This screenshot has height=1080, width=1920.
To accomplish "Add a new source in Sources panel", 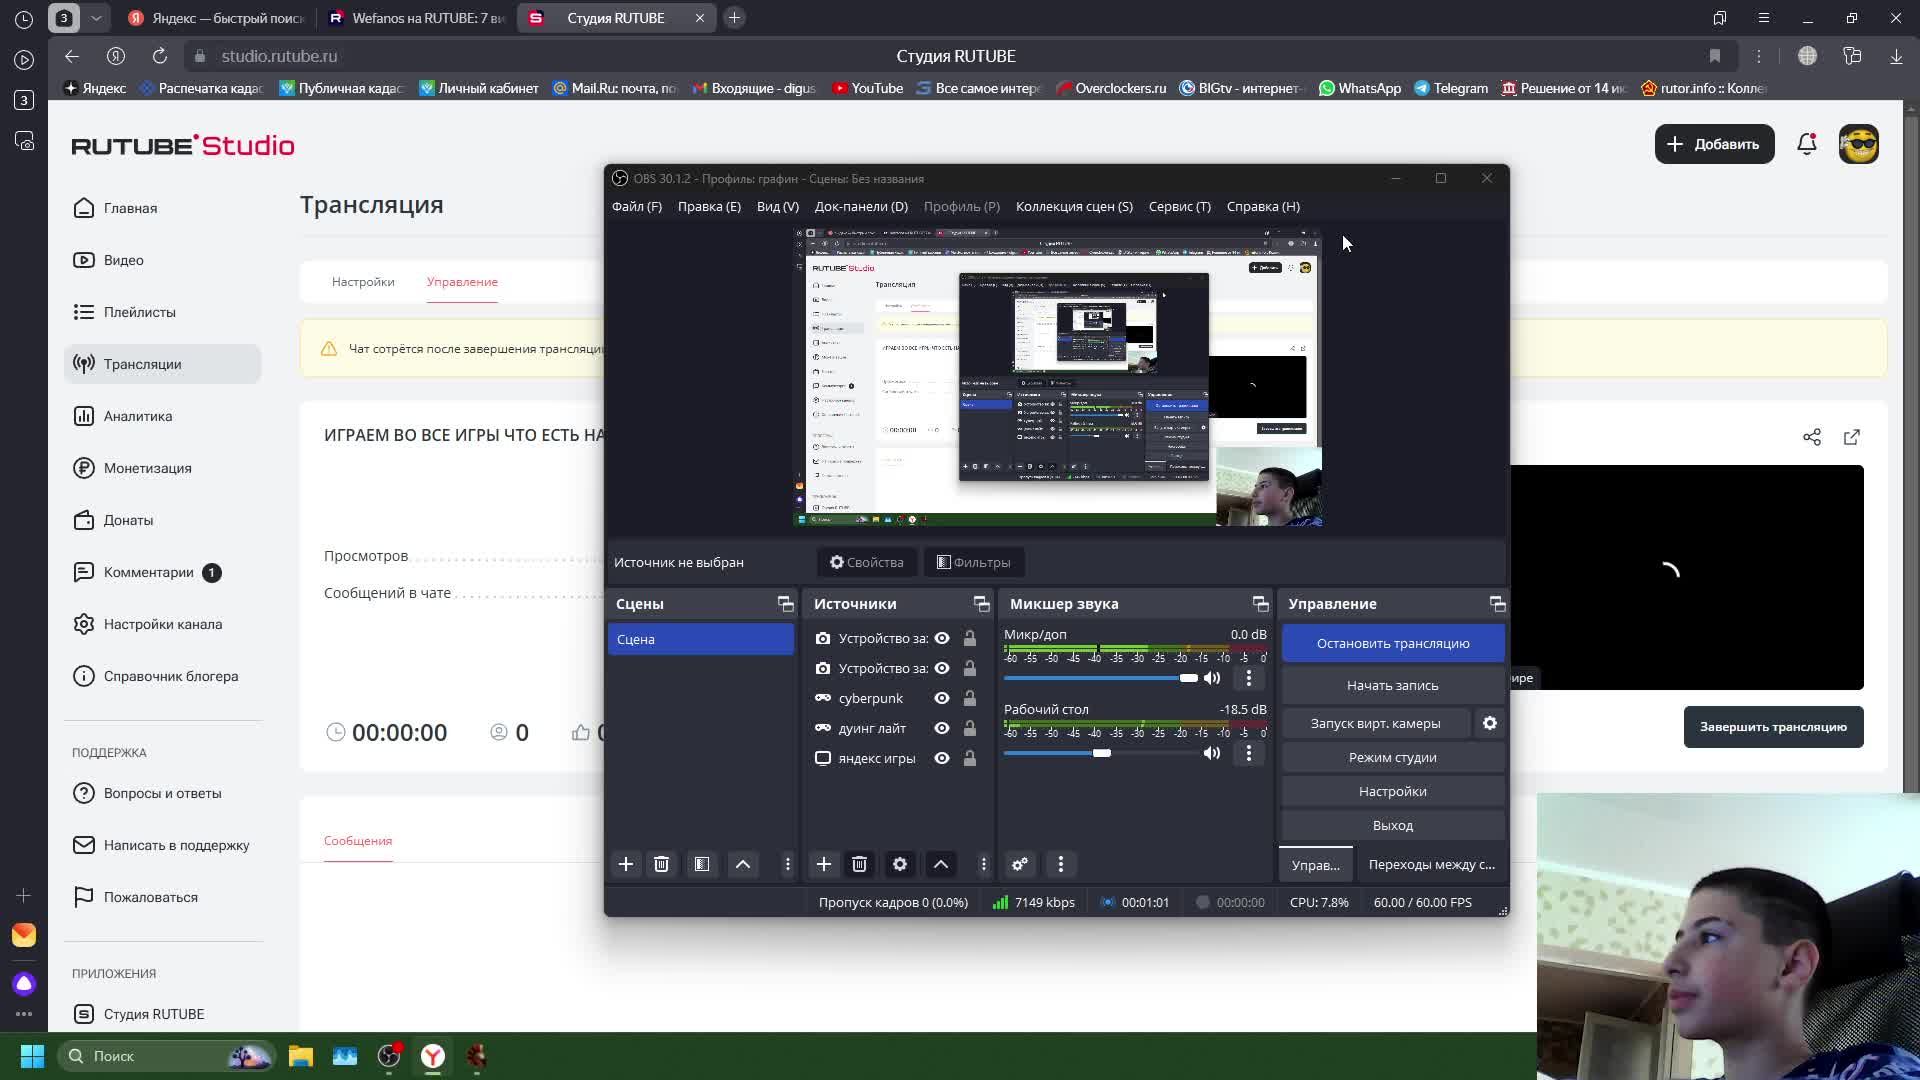I will [824, 864].
